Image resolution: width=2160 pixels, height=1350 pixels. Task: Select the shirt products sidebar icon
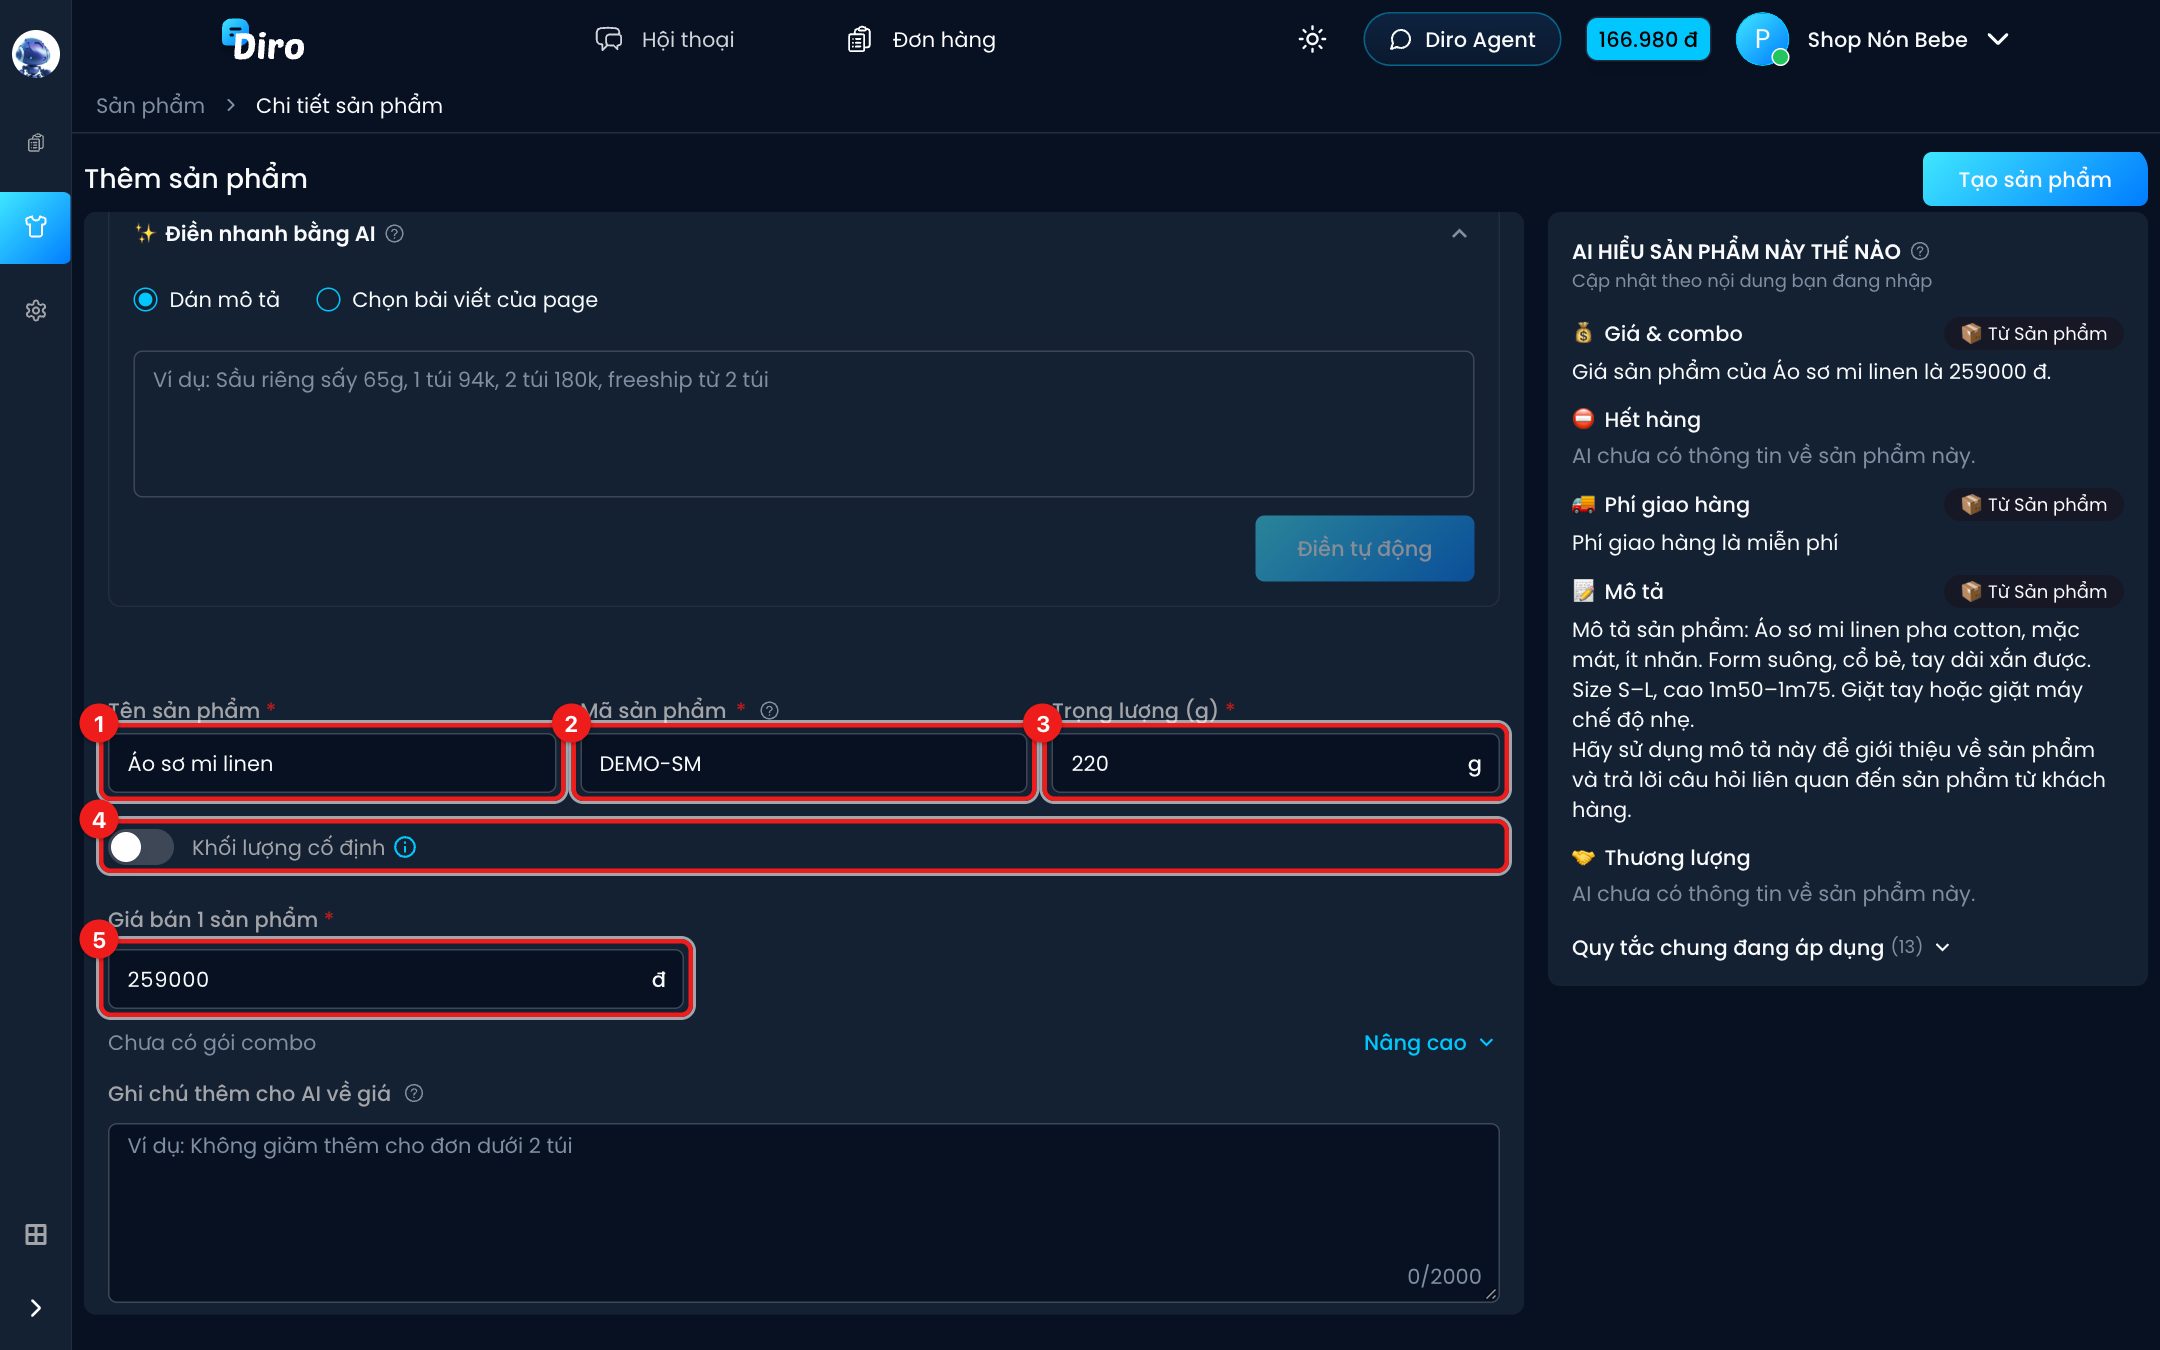36,227
